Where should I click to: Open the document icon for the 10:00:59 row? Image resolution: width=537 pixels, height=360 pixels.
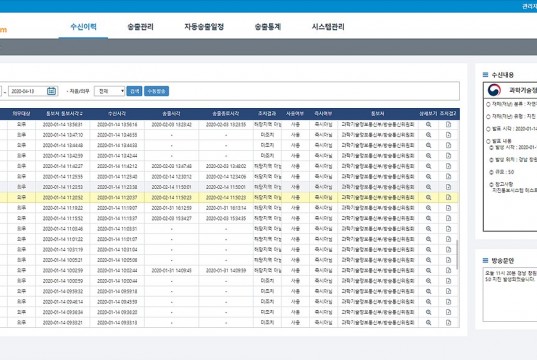coord(448,281)
